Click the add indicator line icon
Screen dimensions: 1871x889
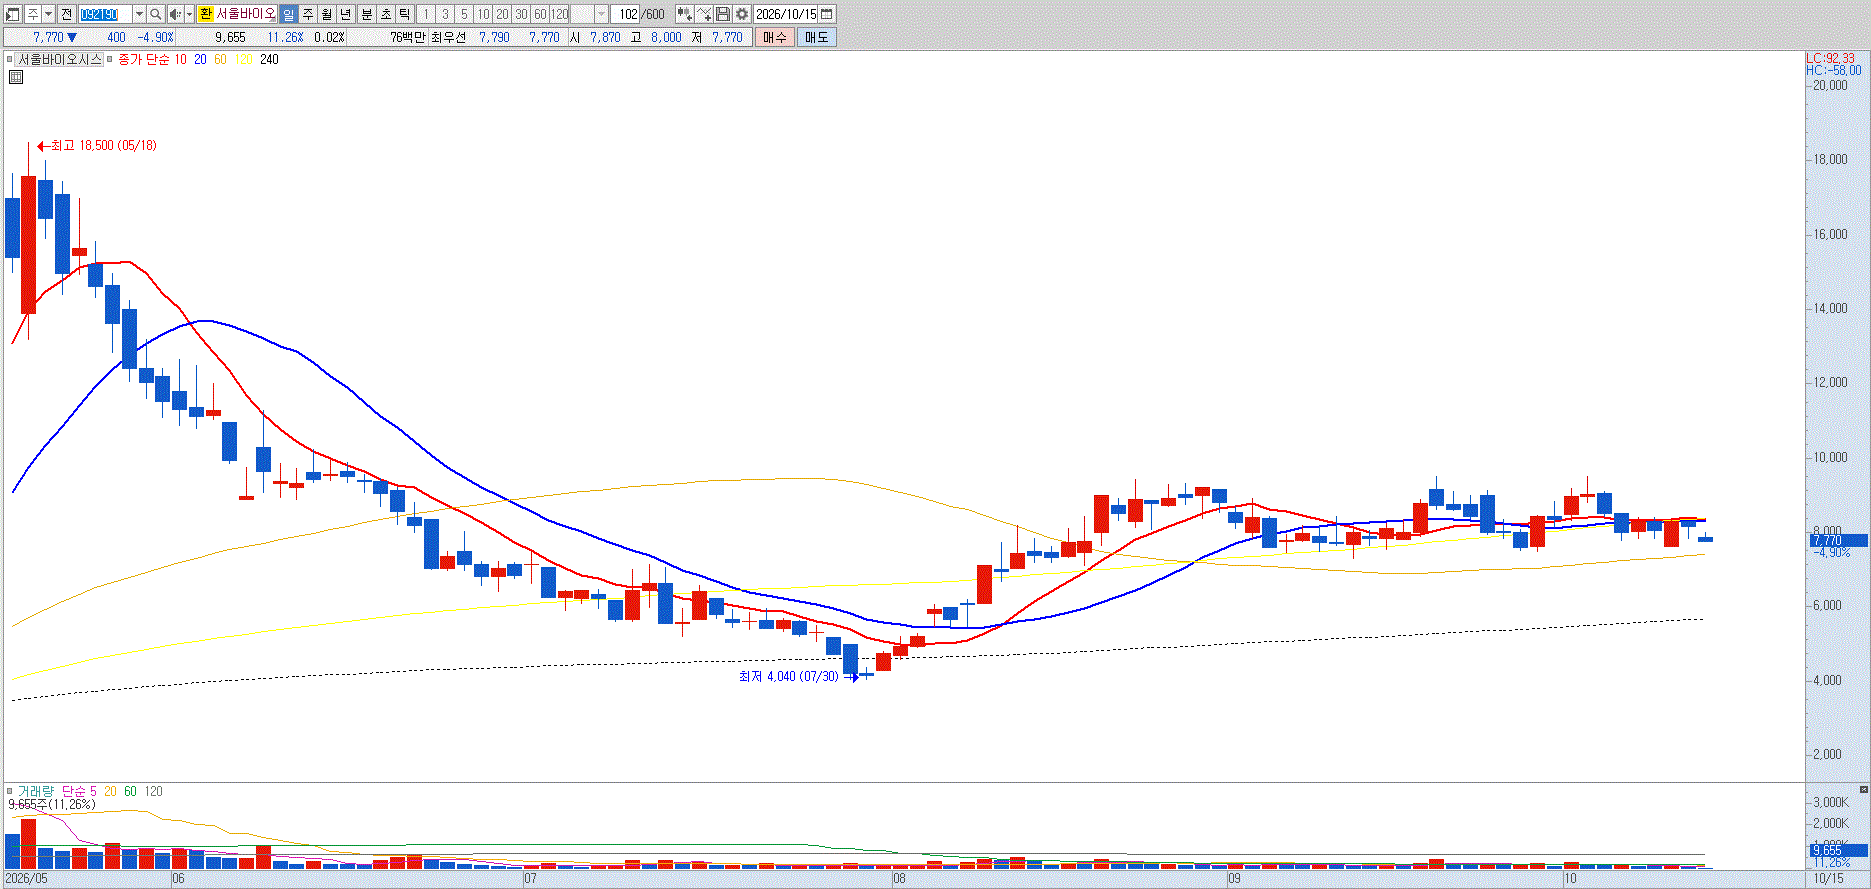pos(704,14)
